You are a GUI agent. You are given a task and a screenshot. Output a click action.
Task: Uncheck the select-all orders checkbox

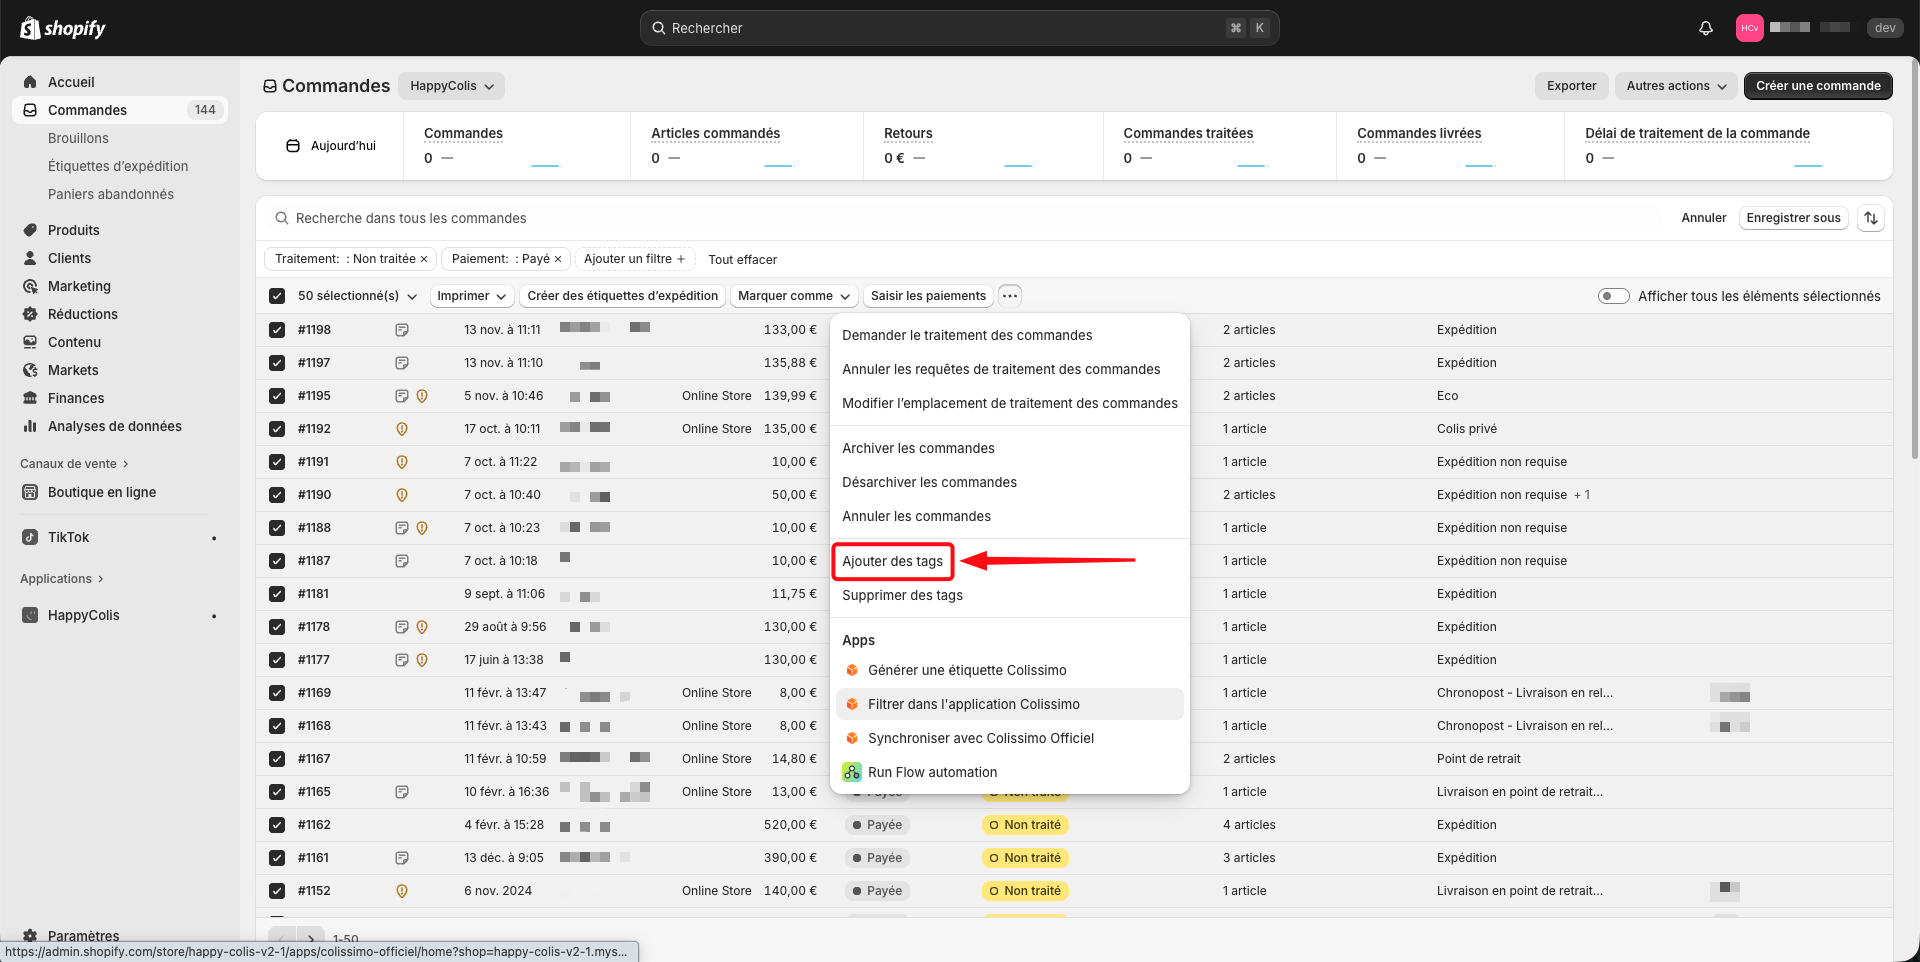277,296
